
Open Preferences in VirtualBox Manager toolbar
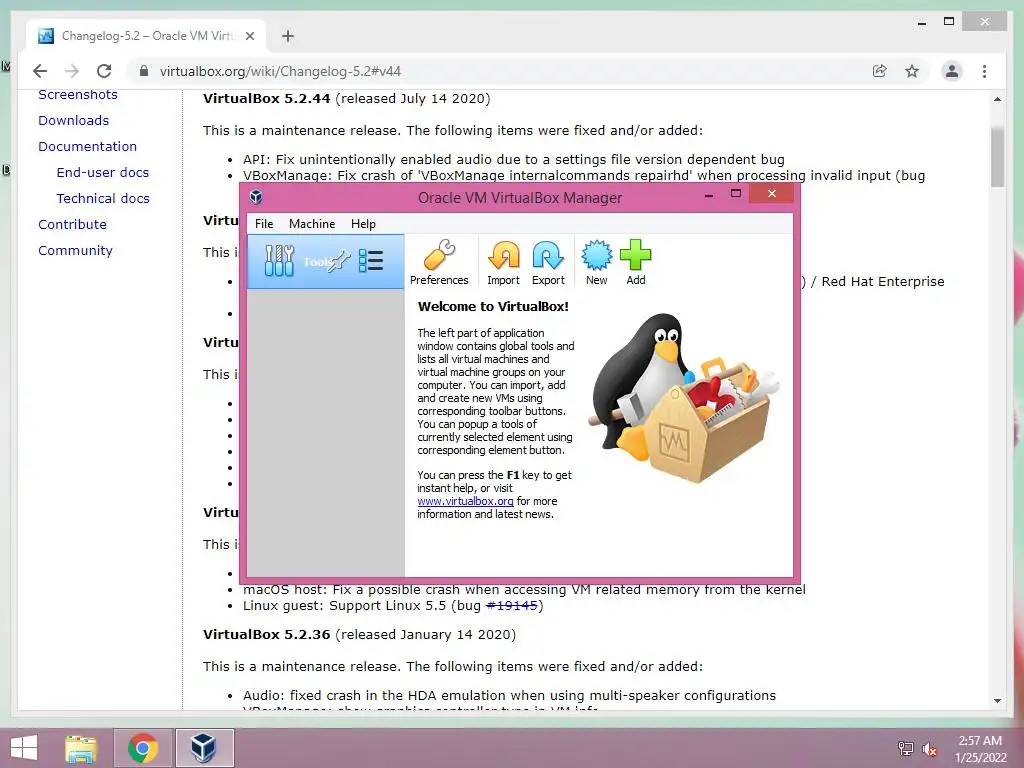[x=439, y=262]
